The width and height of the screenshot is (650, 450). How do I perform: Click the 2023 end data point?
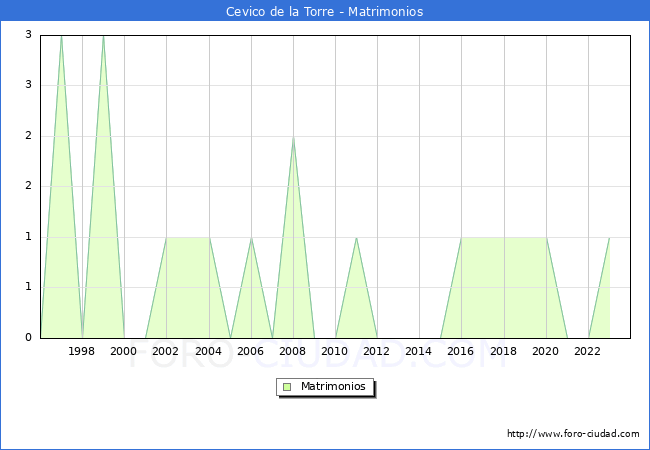[609, 237]
